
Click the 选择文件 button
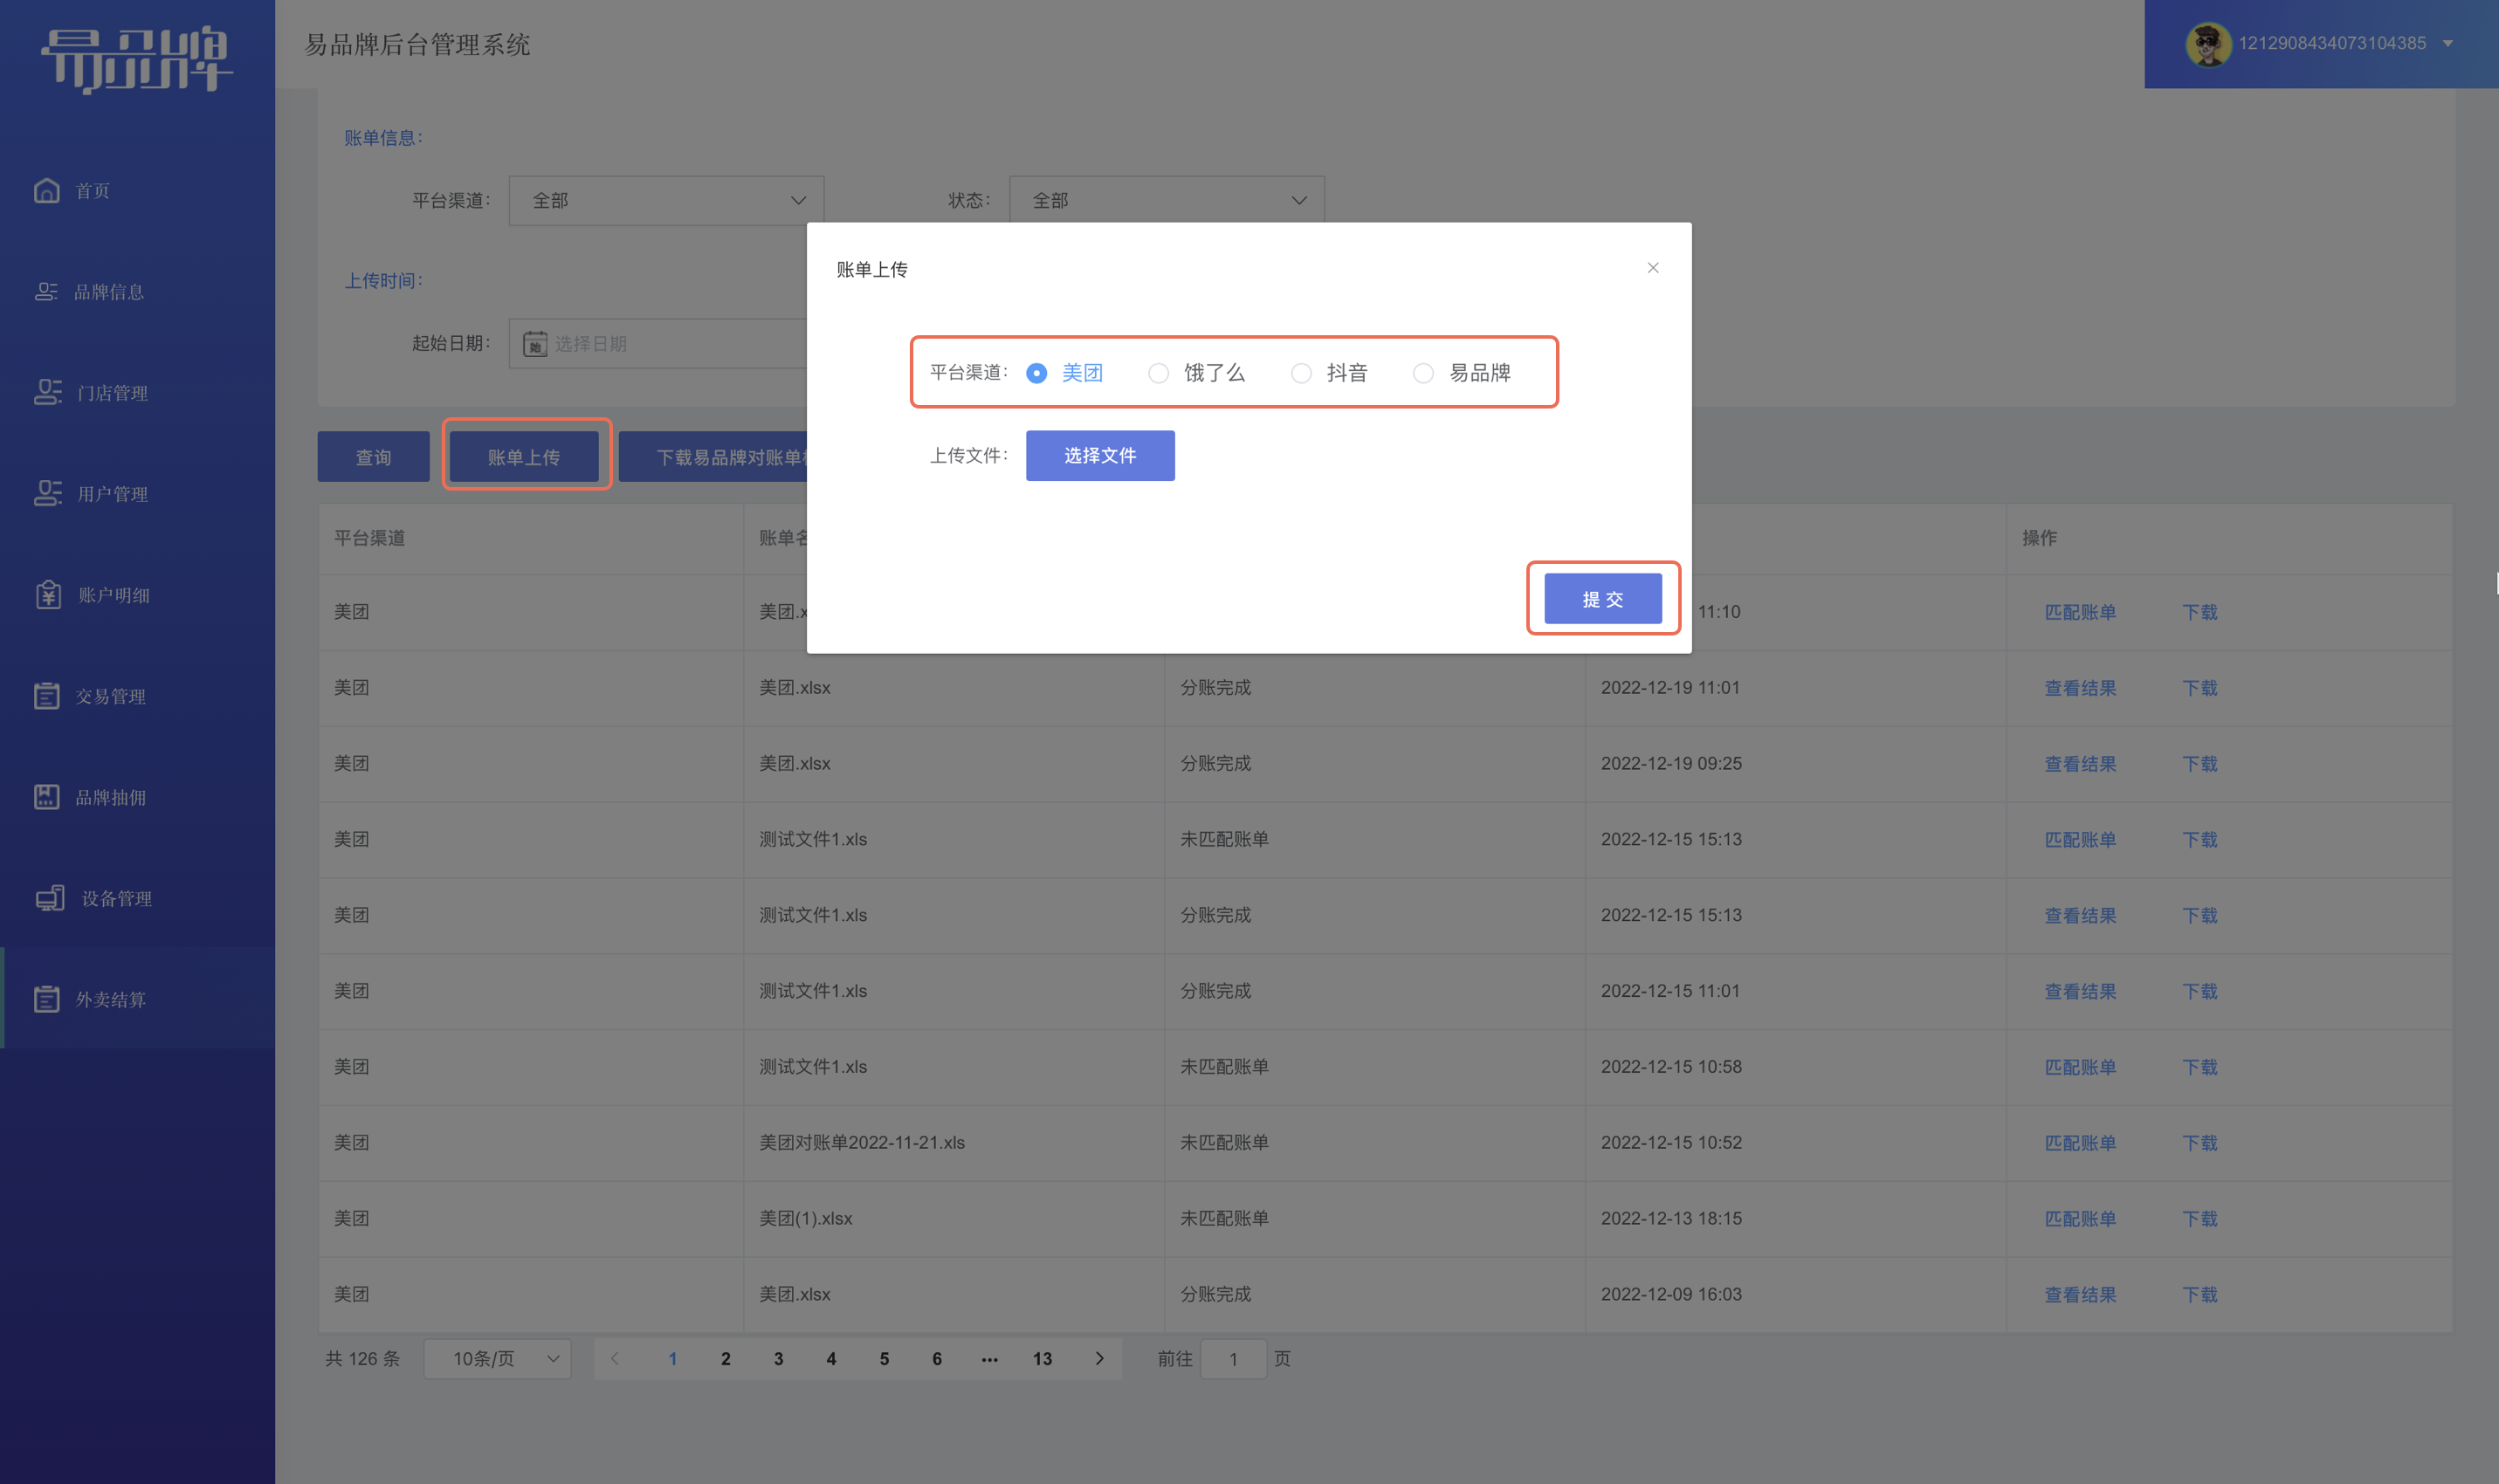tap(1100, 455)
